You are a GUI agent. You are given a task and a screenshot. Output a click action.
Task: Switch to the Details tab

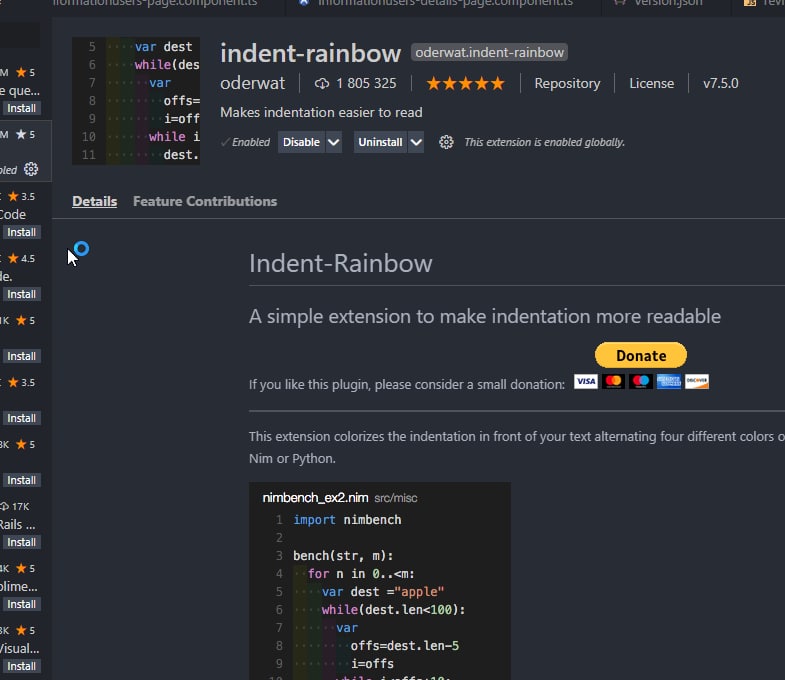point(95,201)
